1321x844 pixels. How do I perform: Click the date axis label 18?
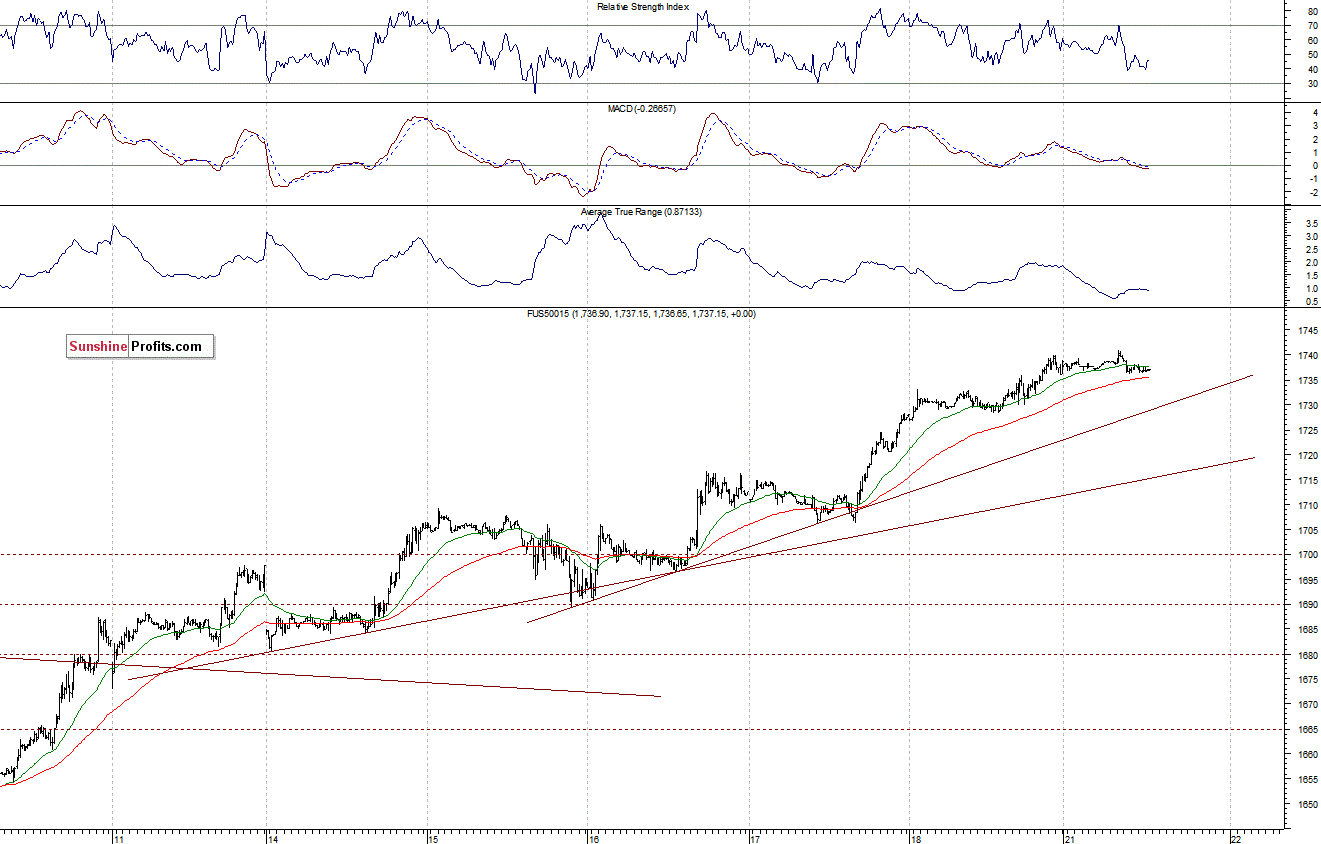[x=916, y=838]
